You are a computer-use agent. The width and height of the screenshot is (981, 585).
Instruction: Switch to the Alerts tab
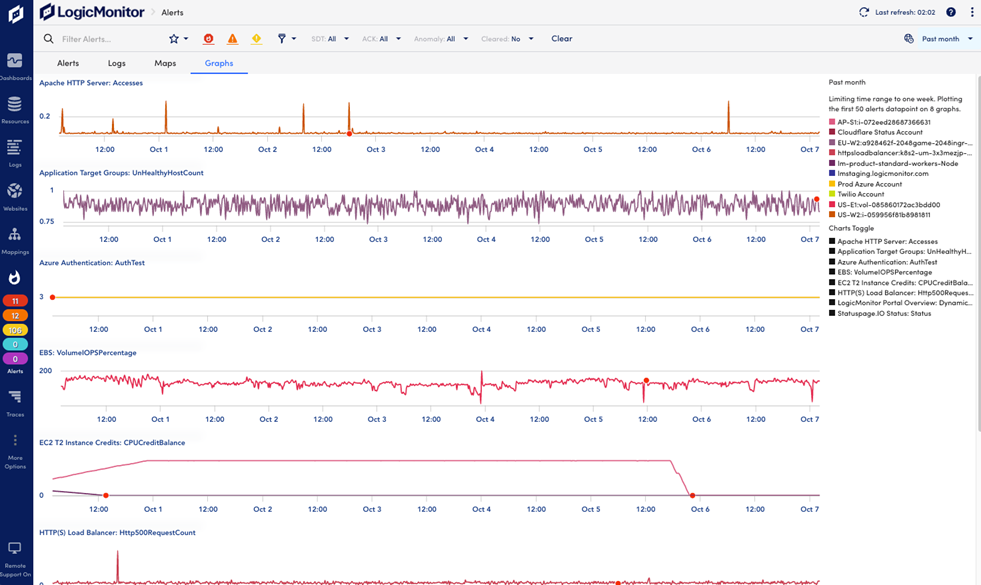coord(68,63)
